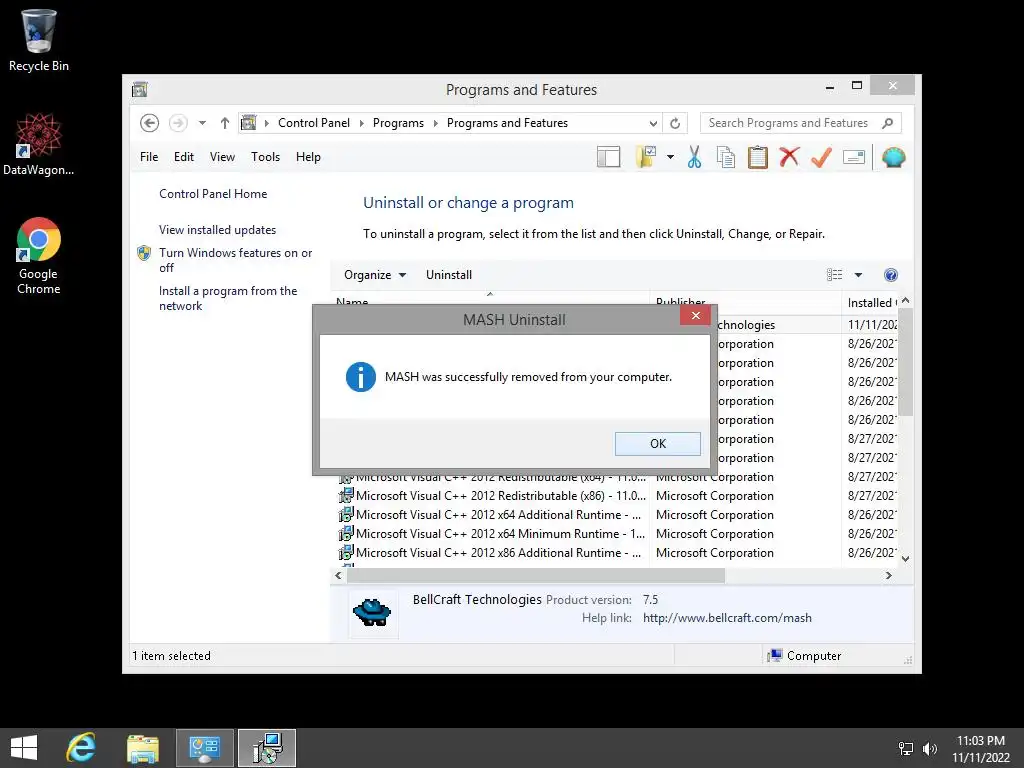Click the vertical scrollbar up arrow

click(x=905, y=300)
